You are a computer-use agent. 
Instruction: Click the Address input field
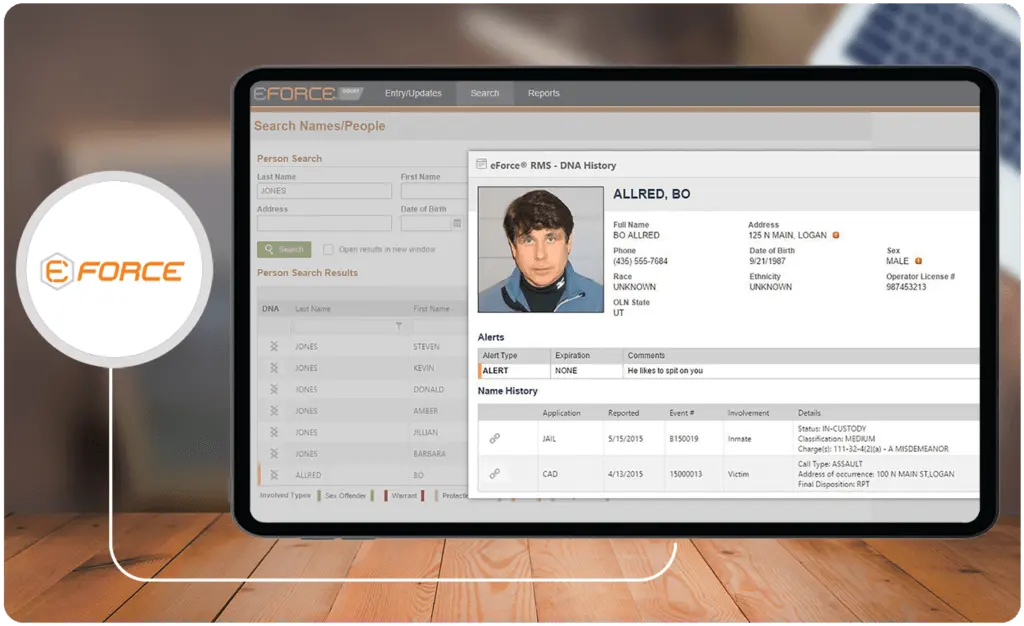point(324,223)
